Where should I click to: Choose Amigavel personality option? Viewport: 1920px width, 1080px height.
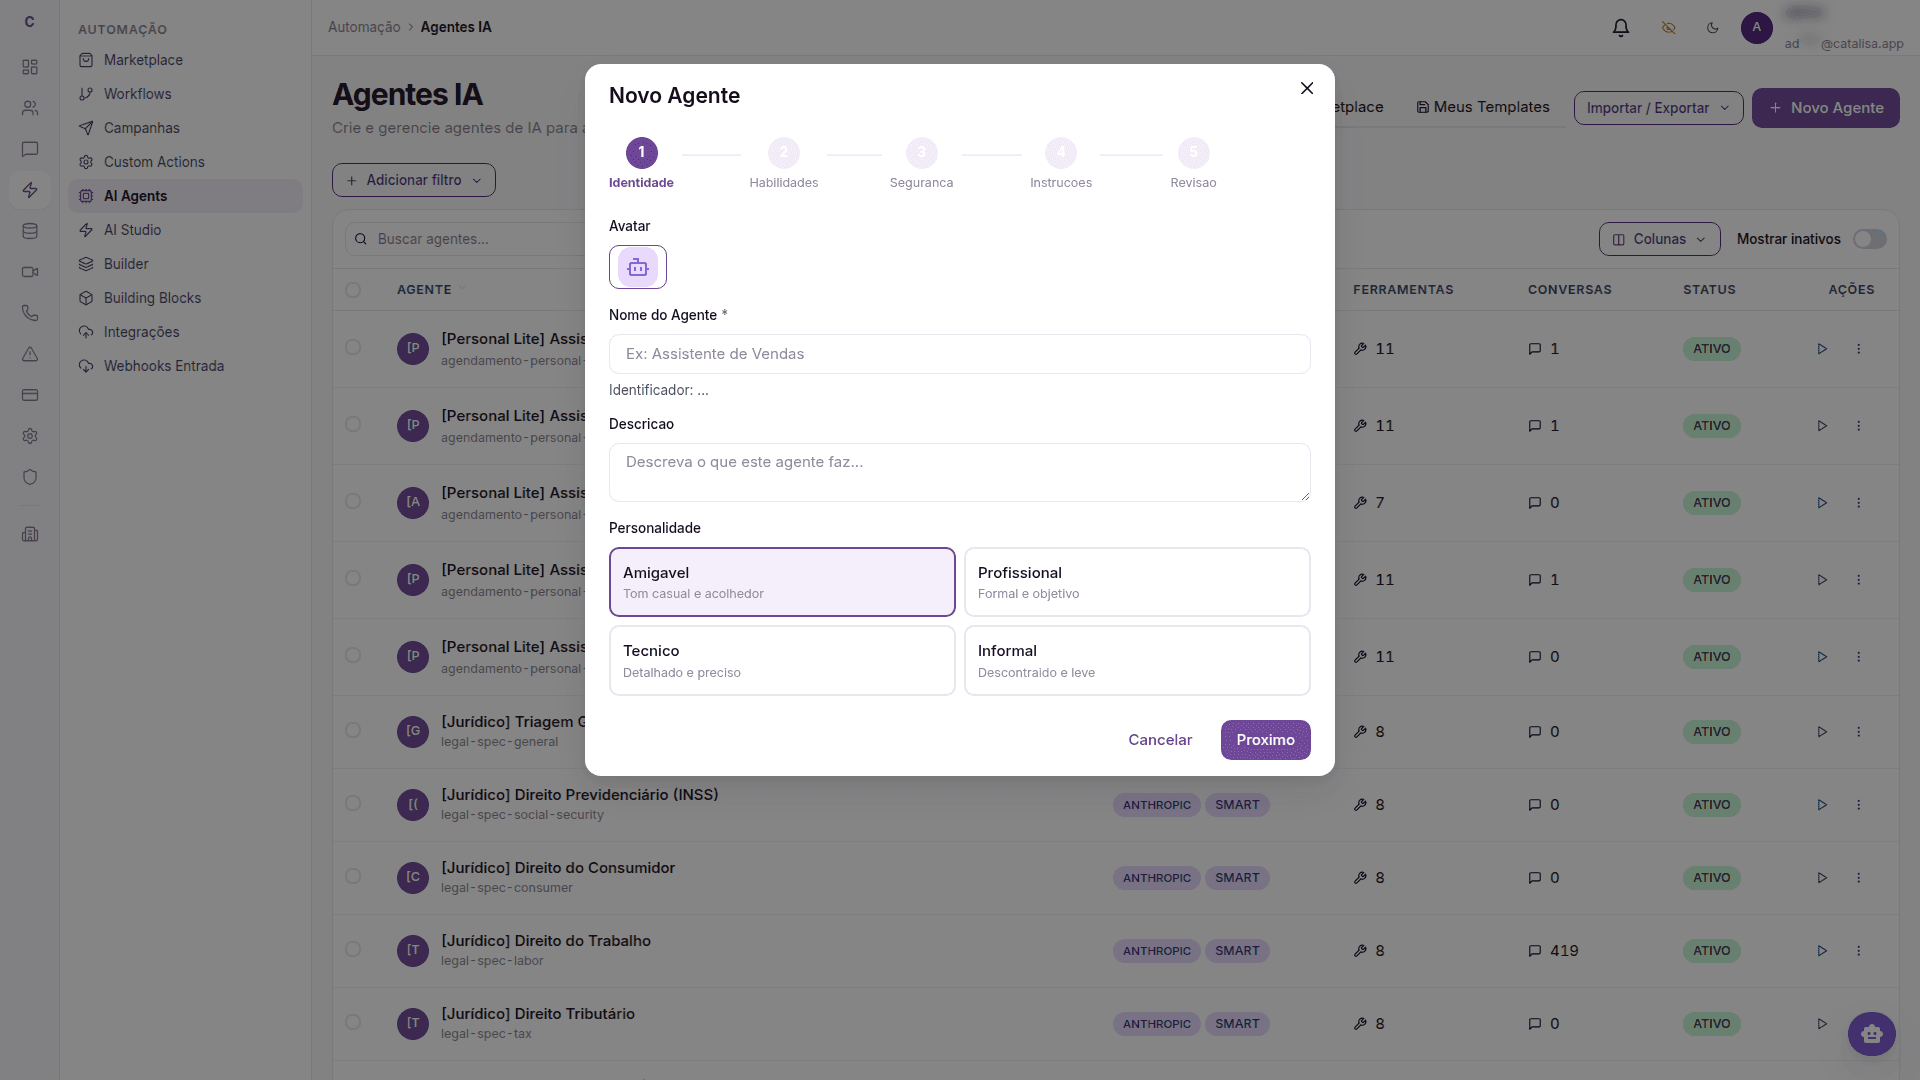tap(782, 582)
